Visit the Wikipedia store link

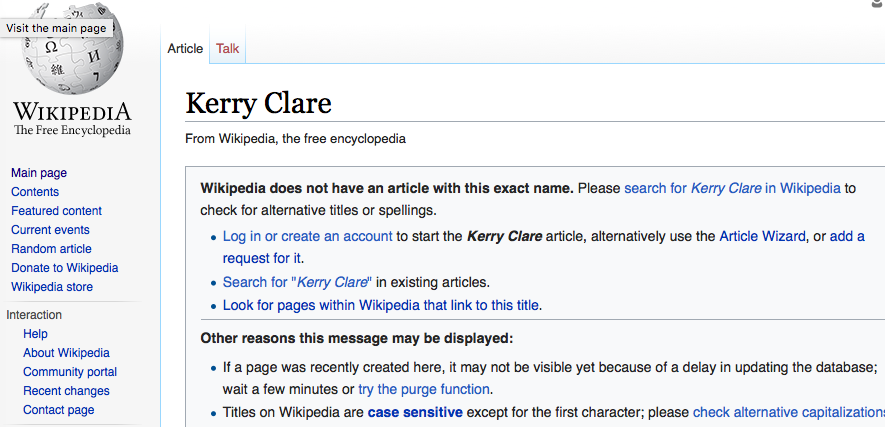click(52, 287)
